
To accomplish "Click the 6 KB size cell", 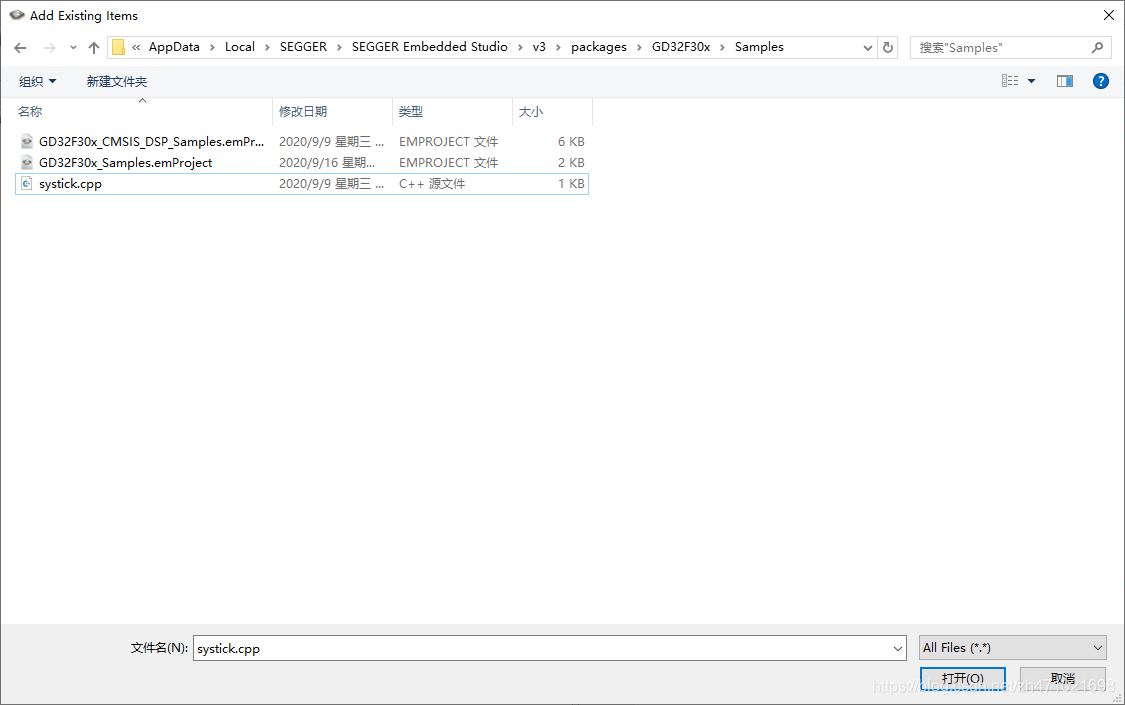I will (x=571, y=141).
